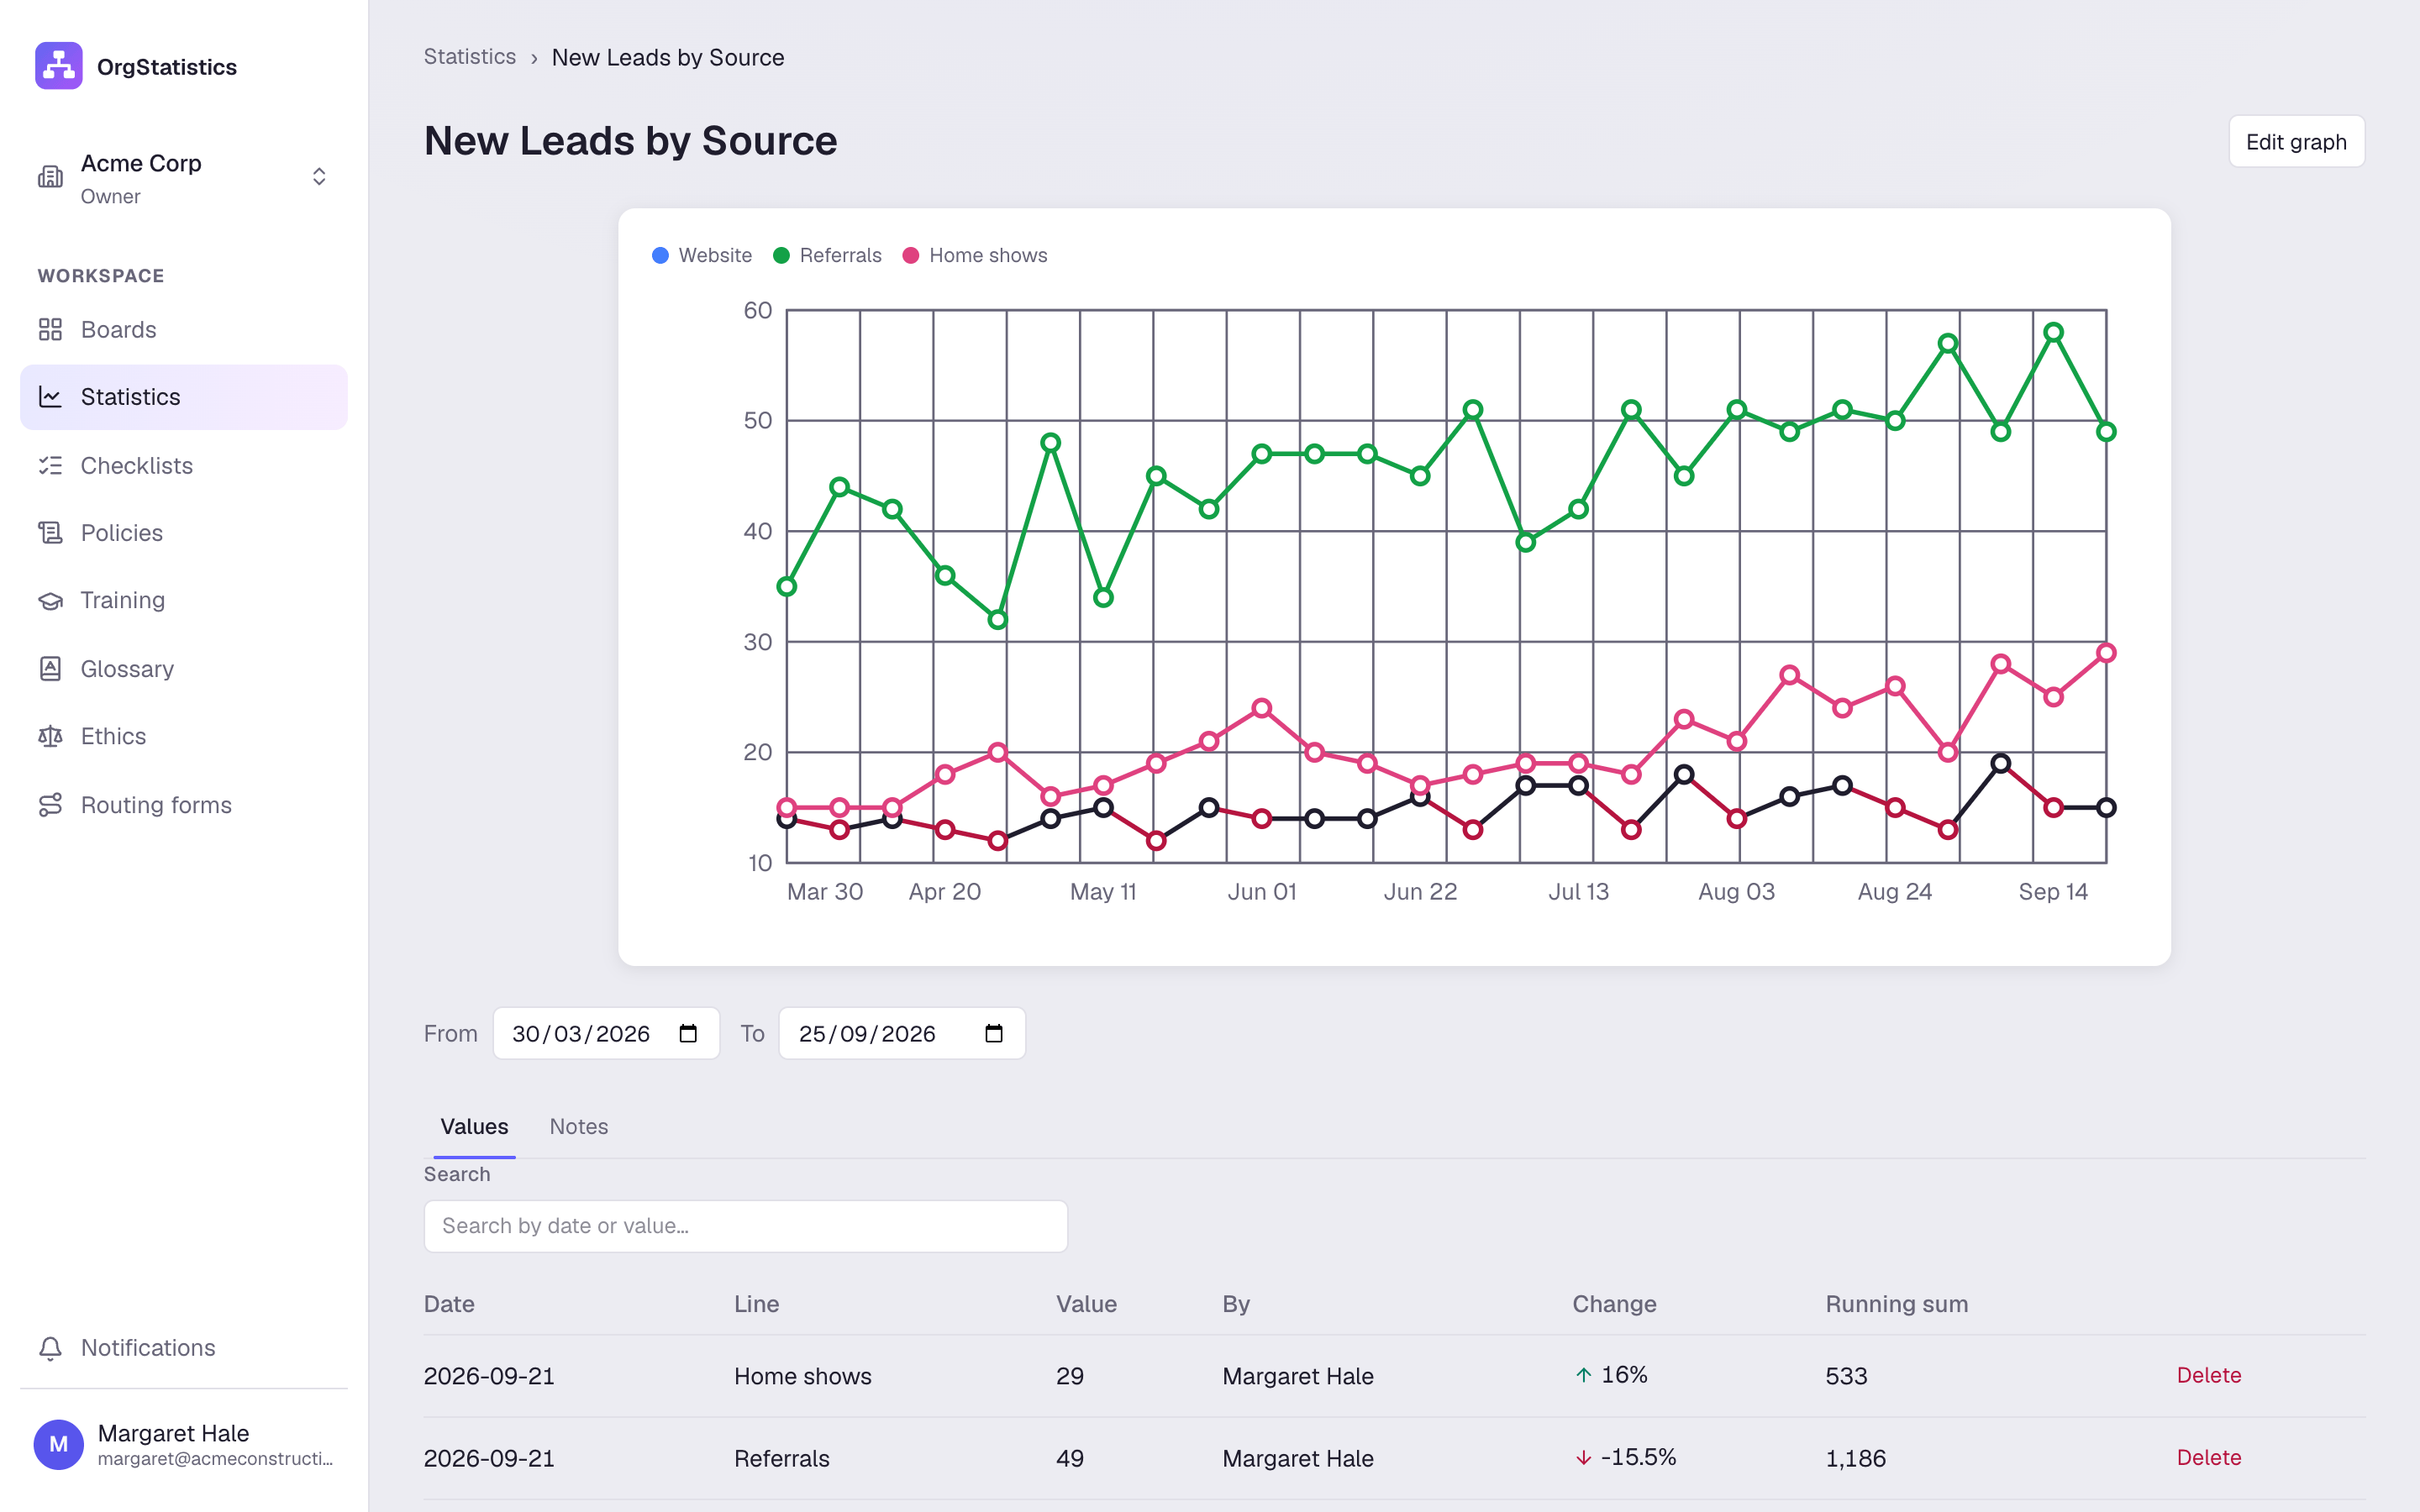Screen dimensions: 2420x1512
Task: Click the 1,186 running sum value
Action: tap(1855, 1458)
